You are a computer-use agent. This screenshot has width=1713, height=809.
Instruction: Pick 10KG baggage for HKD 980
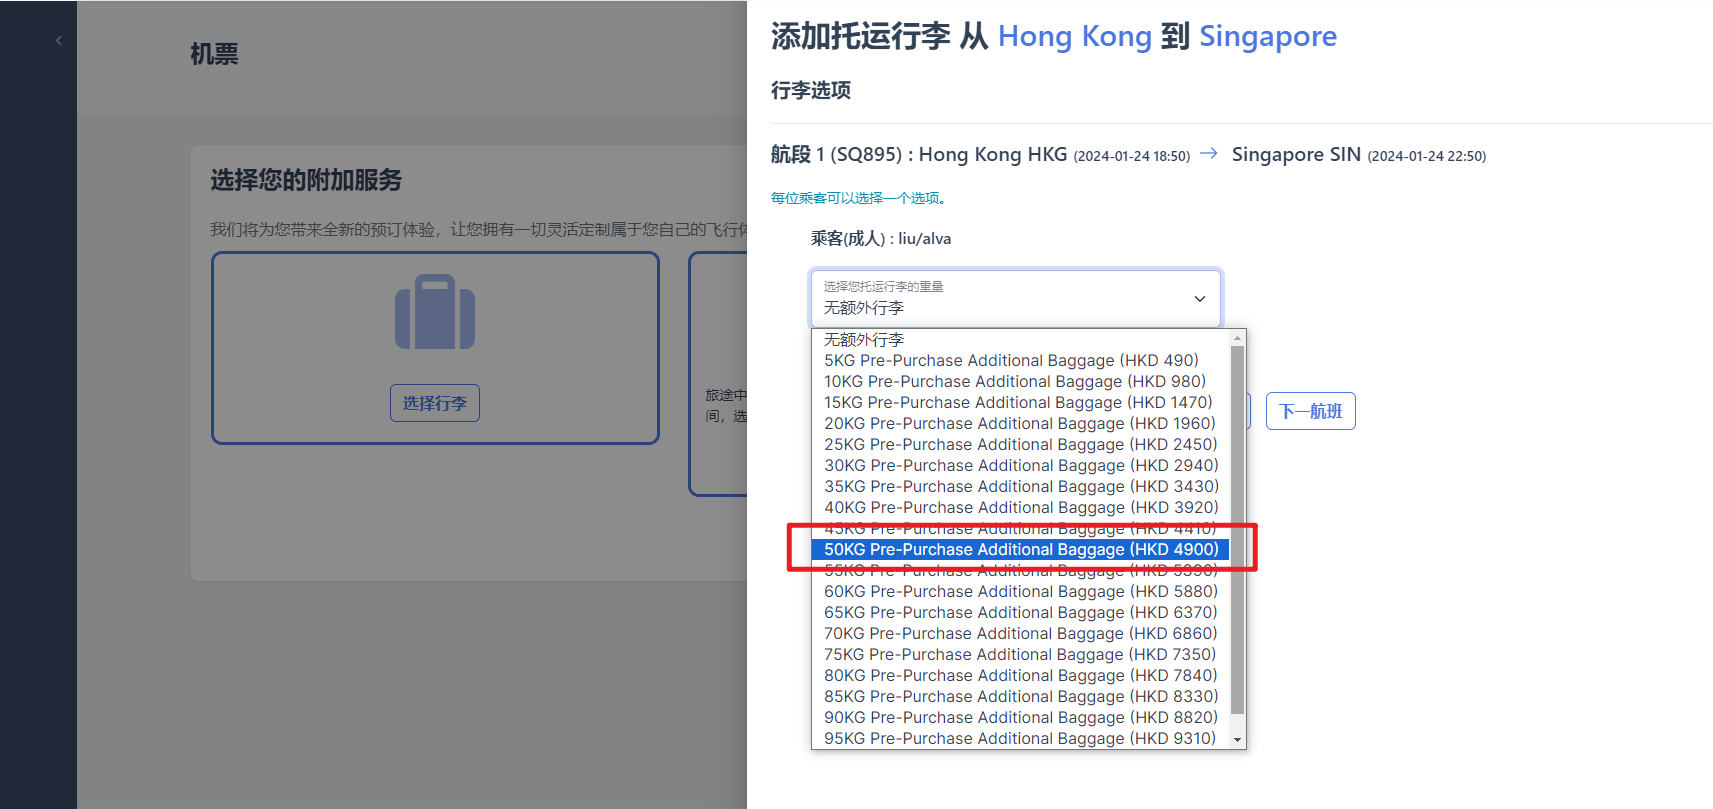point(1014,382)
